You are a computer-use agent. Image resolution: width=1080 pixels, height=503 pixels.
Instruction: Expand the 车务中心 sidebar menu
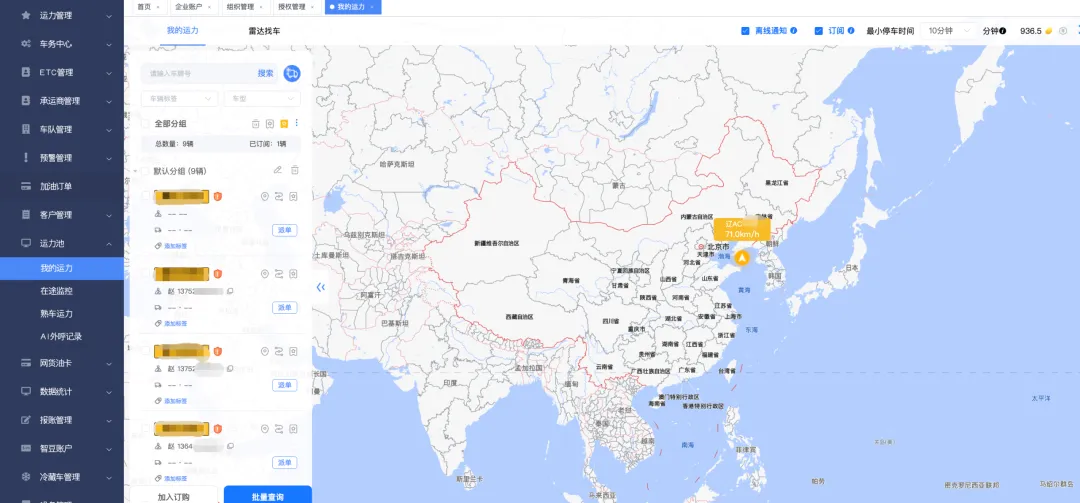pos(62,43)
